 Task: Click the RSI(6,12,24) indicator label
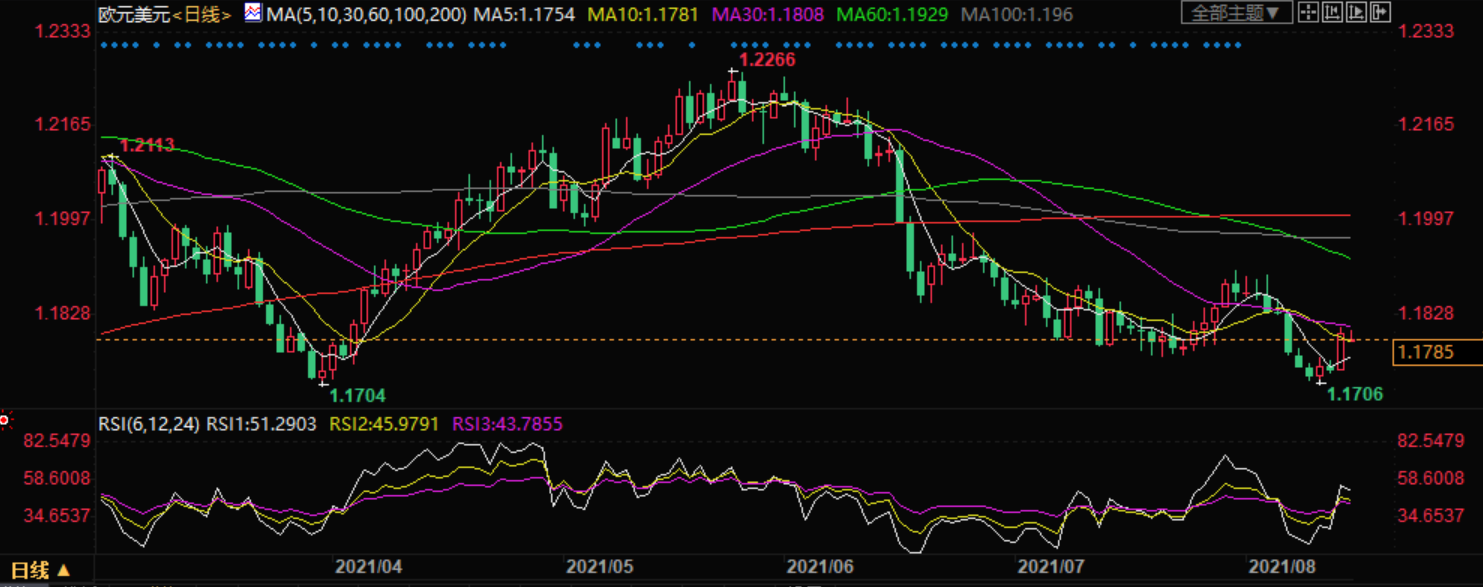coord(149,424)
